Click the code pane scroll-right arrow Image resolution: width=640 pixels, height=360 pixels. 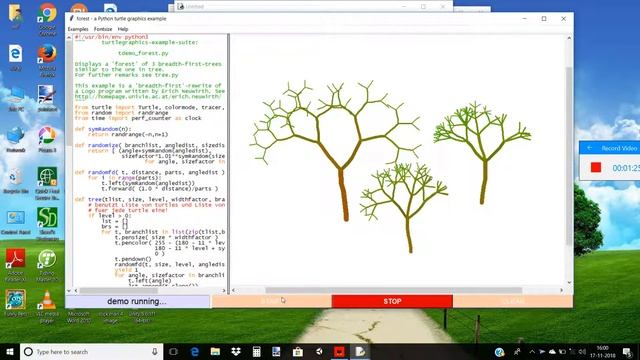click(x=224, y=291)
